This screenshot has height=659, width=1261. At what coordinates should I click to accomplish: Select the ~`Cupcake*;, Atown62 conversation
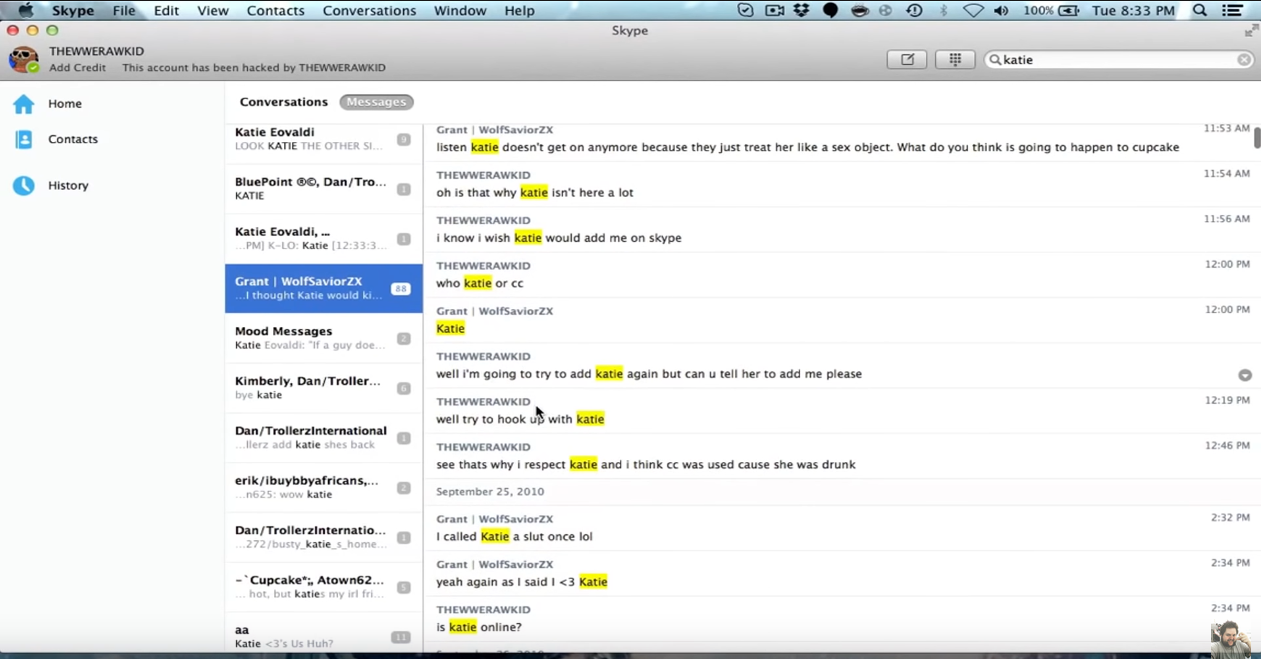pos(324,587)
